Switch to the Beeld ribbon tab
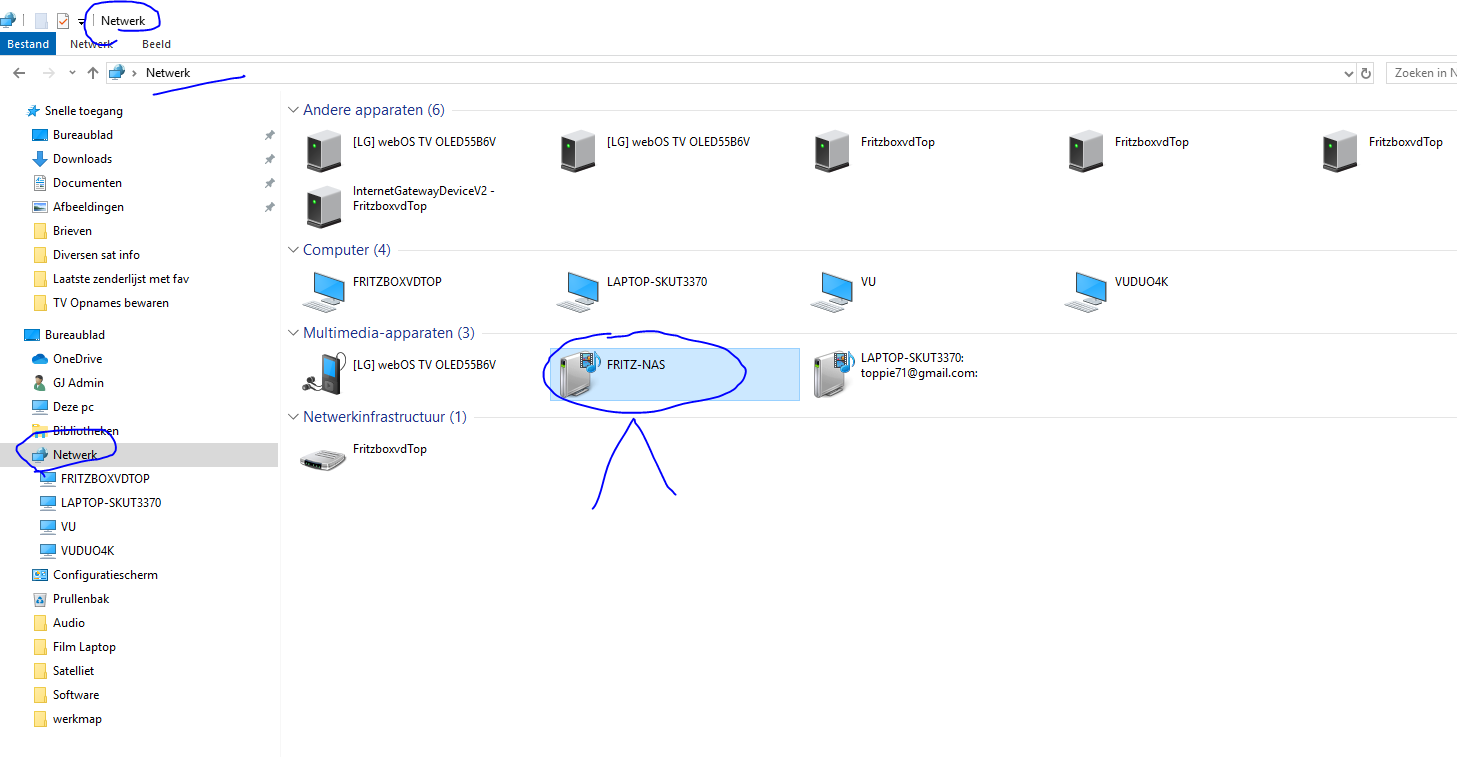1457x757 pixels. [156, 44]
